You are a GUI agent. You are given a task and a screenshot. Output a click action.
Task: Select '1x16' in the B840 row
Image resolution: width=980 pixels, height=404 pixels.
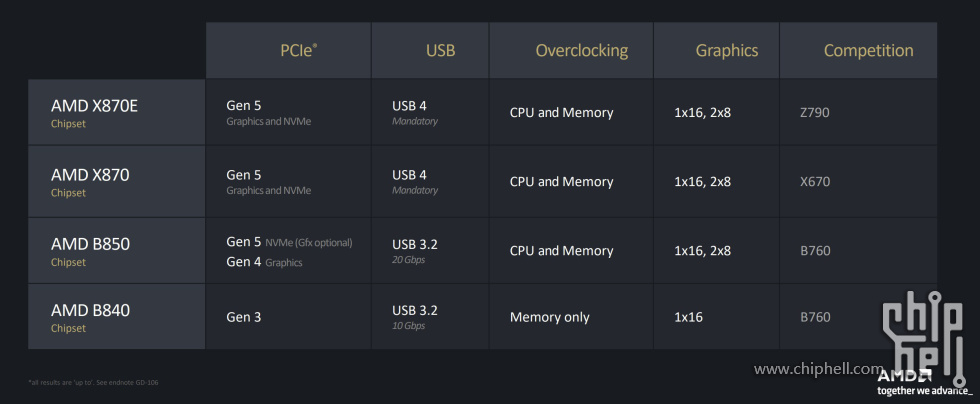click(x=688, y=317)
